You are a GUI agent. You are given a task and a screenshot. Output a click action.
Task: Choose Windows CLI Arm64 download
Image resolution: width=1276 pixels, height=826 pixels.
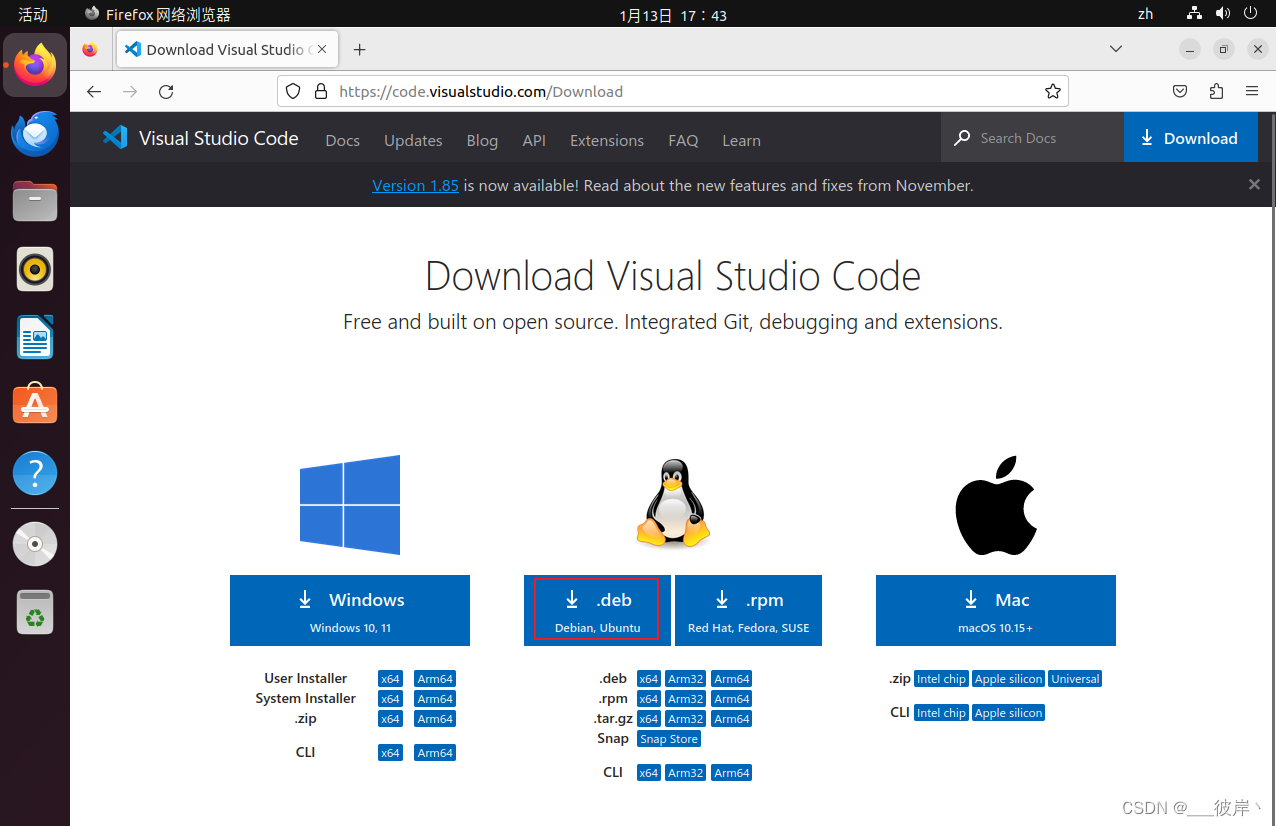[x=435, y=753]
